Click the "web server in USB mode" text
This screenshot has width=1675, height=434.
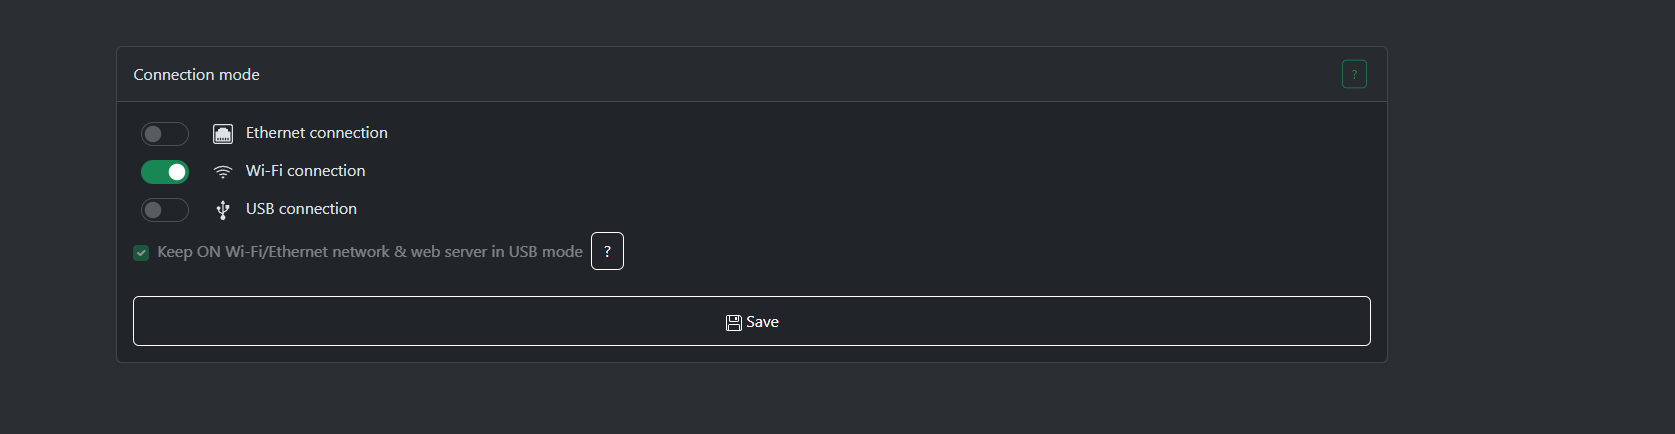pyautogui.click(x=496, y=252)
